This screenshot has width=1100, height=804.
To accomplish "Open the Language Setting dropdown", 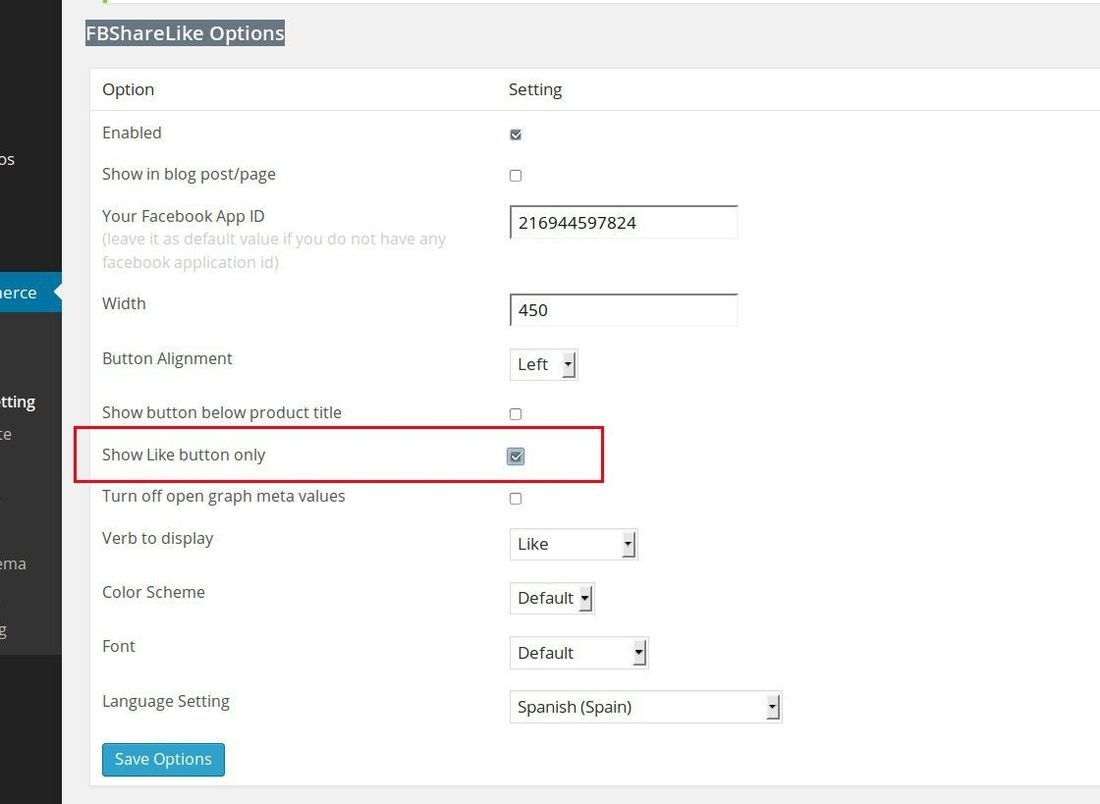I will (645, 707).
